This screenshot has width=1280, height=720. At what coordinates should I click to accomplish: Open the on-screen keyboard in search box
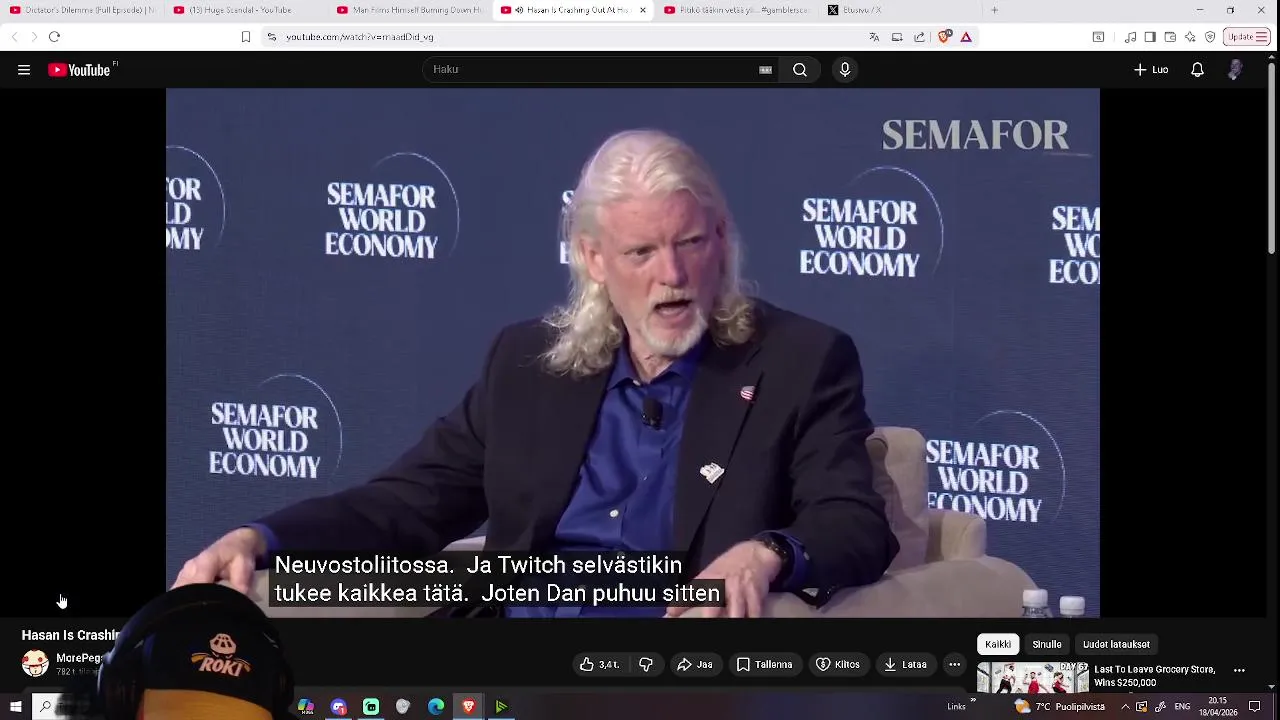765,70
